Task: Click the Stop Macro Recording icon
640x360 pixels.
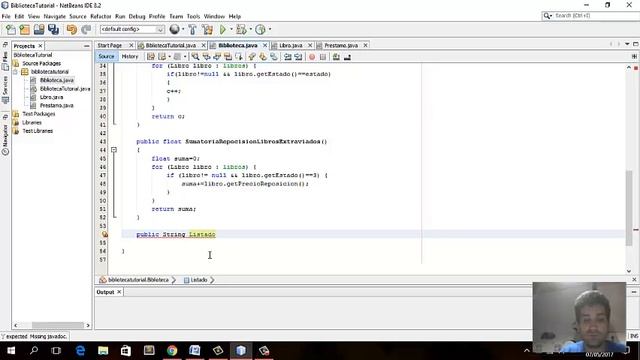Action: point(323,57)
